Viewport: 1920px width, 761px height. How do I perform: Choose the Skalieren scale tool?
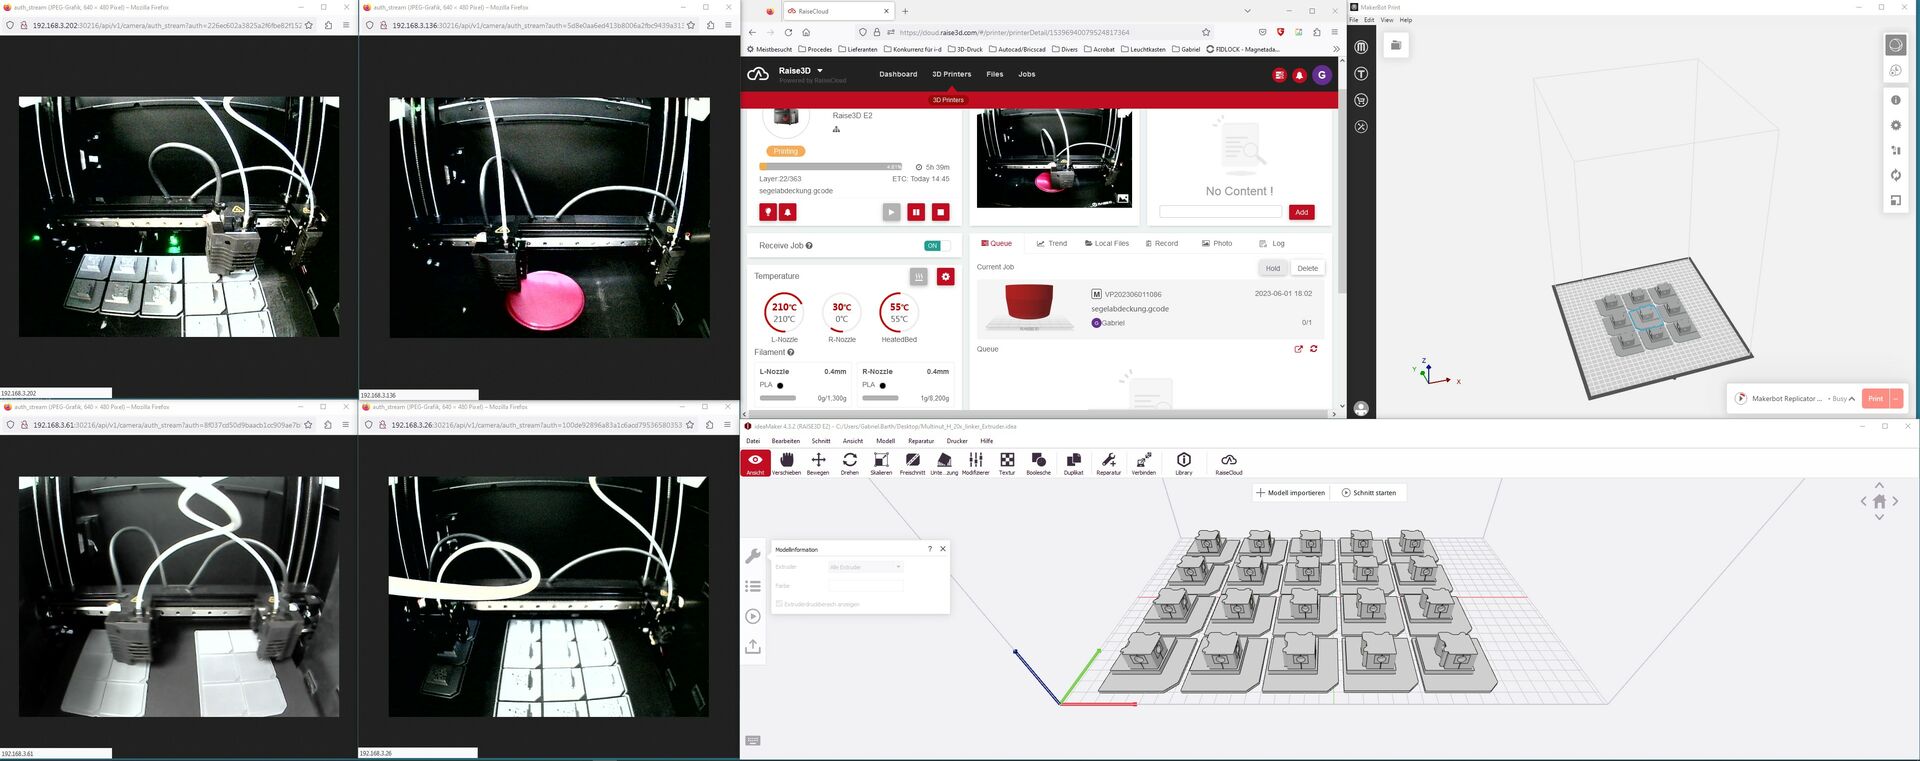(x=881, y=463)
